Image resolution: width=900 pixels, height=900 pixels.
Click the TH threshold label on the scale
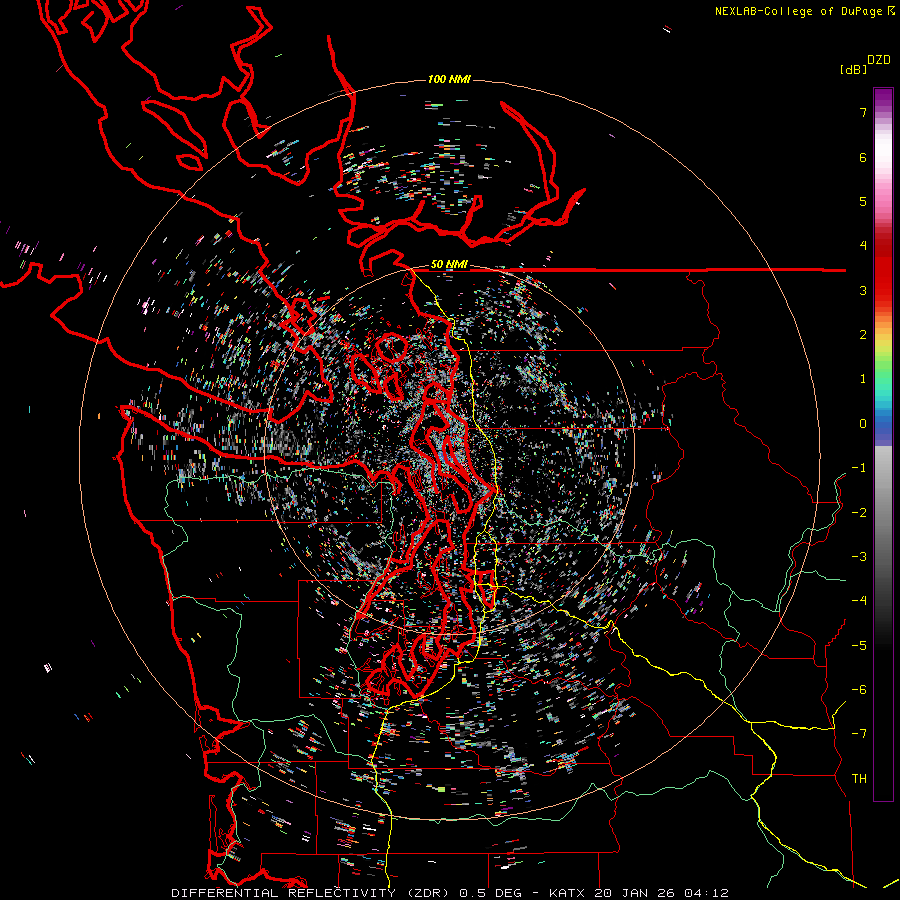point(859,779)
